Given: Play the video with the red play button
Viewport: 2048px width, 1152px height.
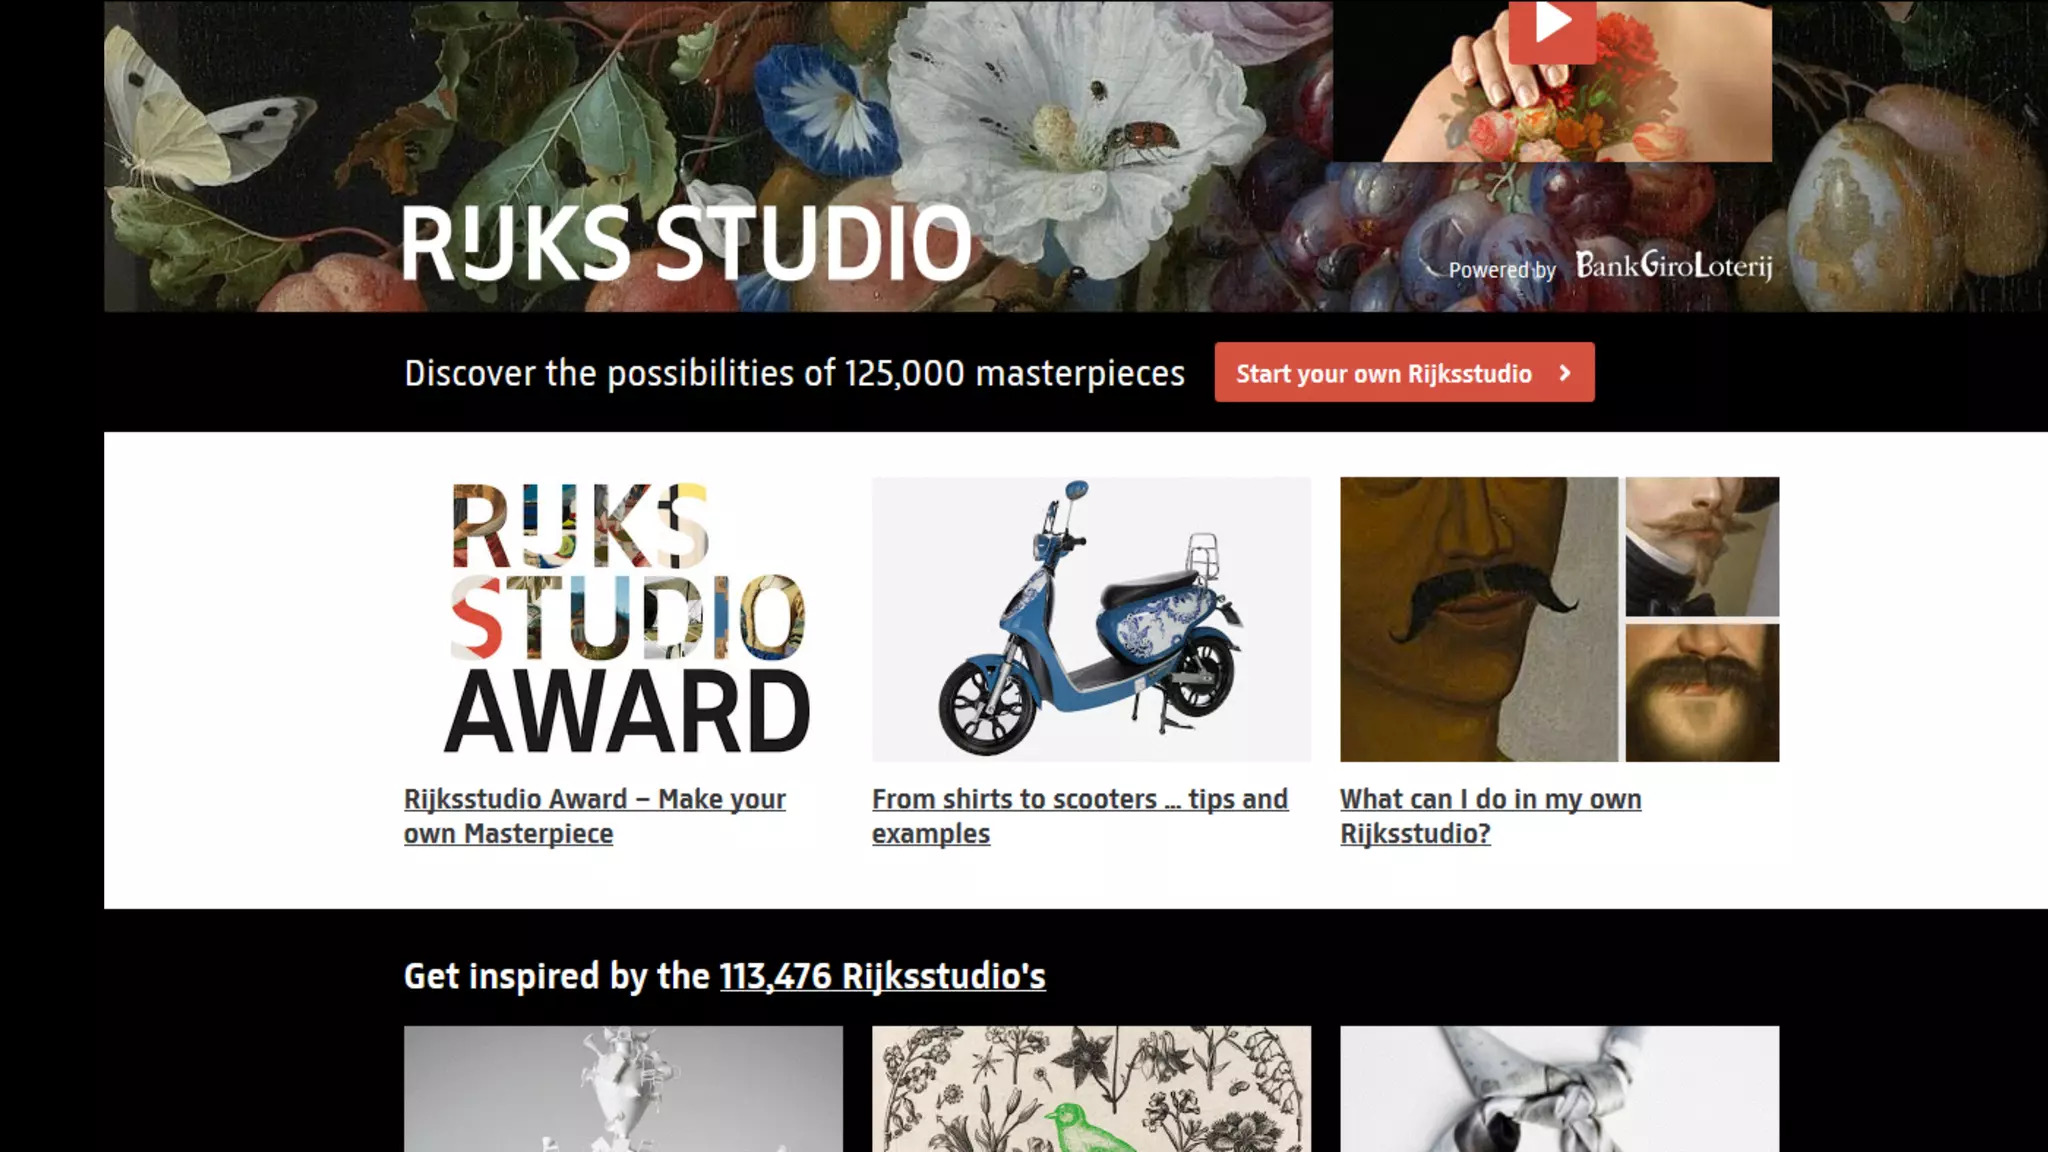Looking at the screenshot, I should coord(1552,28).
